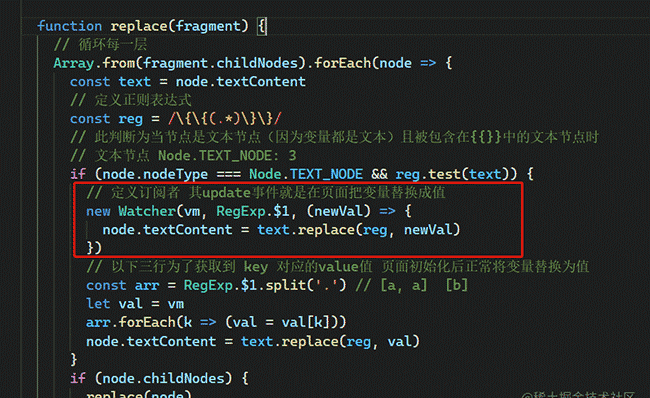The height and width of the screenshot is (398, 650).
Task: Click 'arr.forEach(k => (val = val[k]))' line
Action: pos(216,322)
